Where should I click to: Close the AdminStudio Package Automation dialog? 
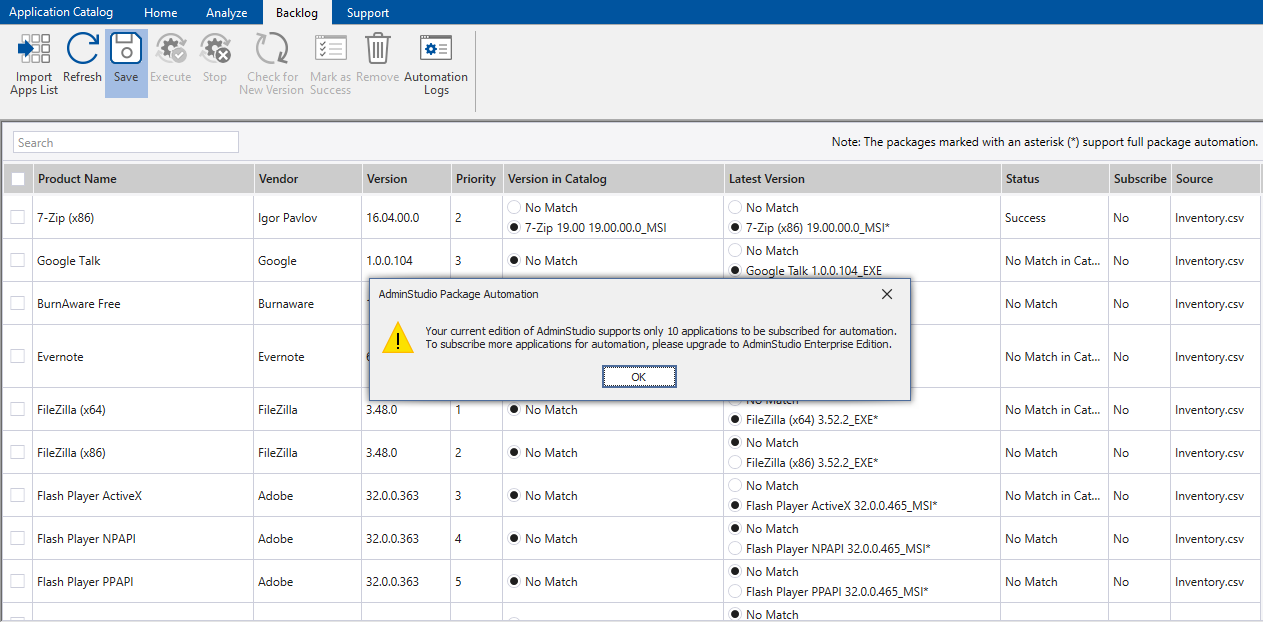tap(886, 294)
